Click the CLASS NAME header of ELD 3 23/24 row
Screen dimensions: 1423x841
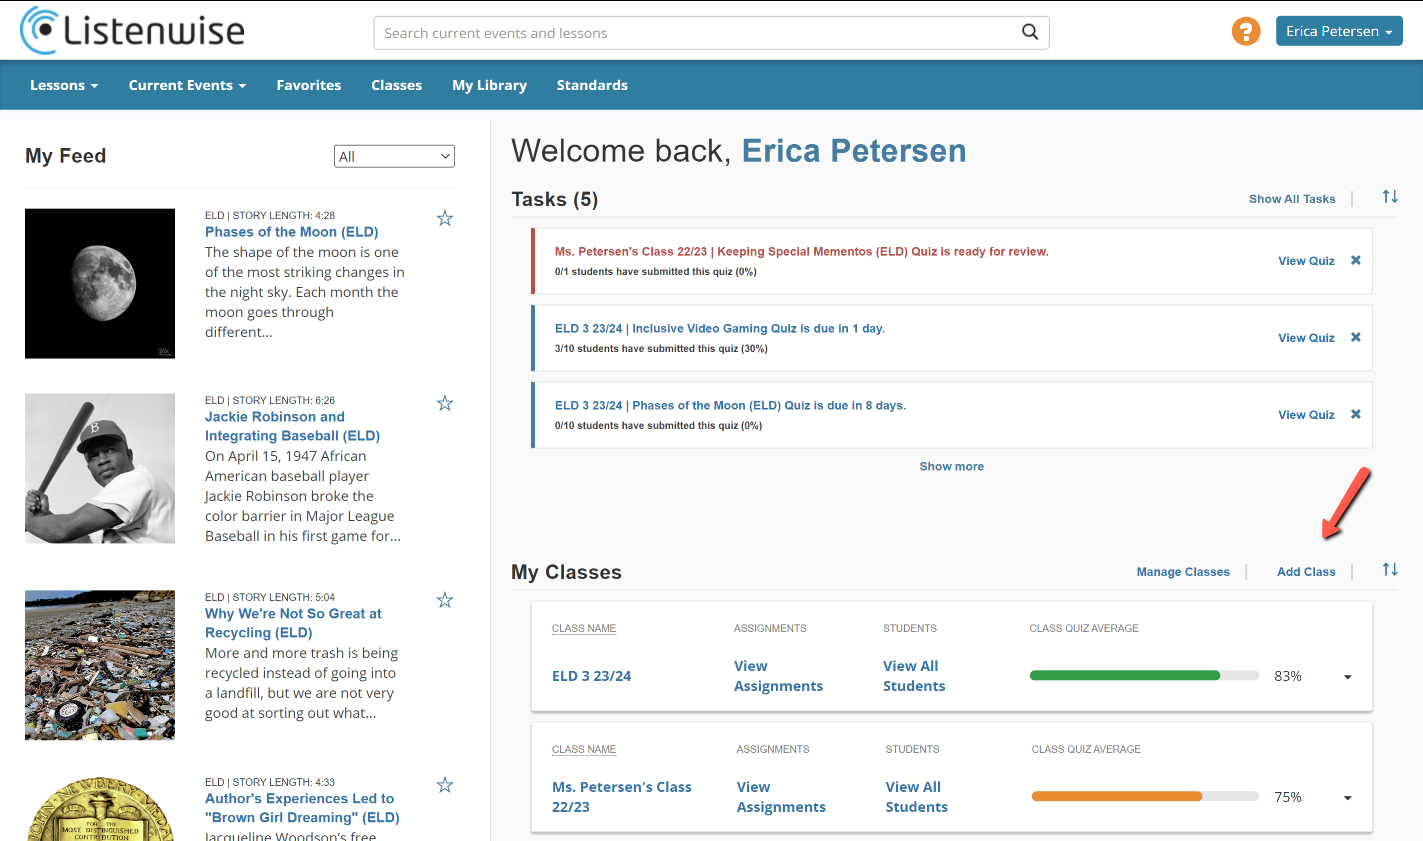pyautogui.click(x=584, y=628)
